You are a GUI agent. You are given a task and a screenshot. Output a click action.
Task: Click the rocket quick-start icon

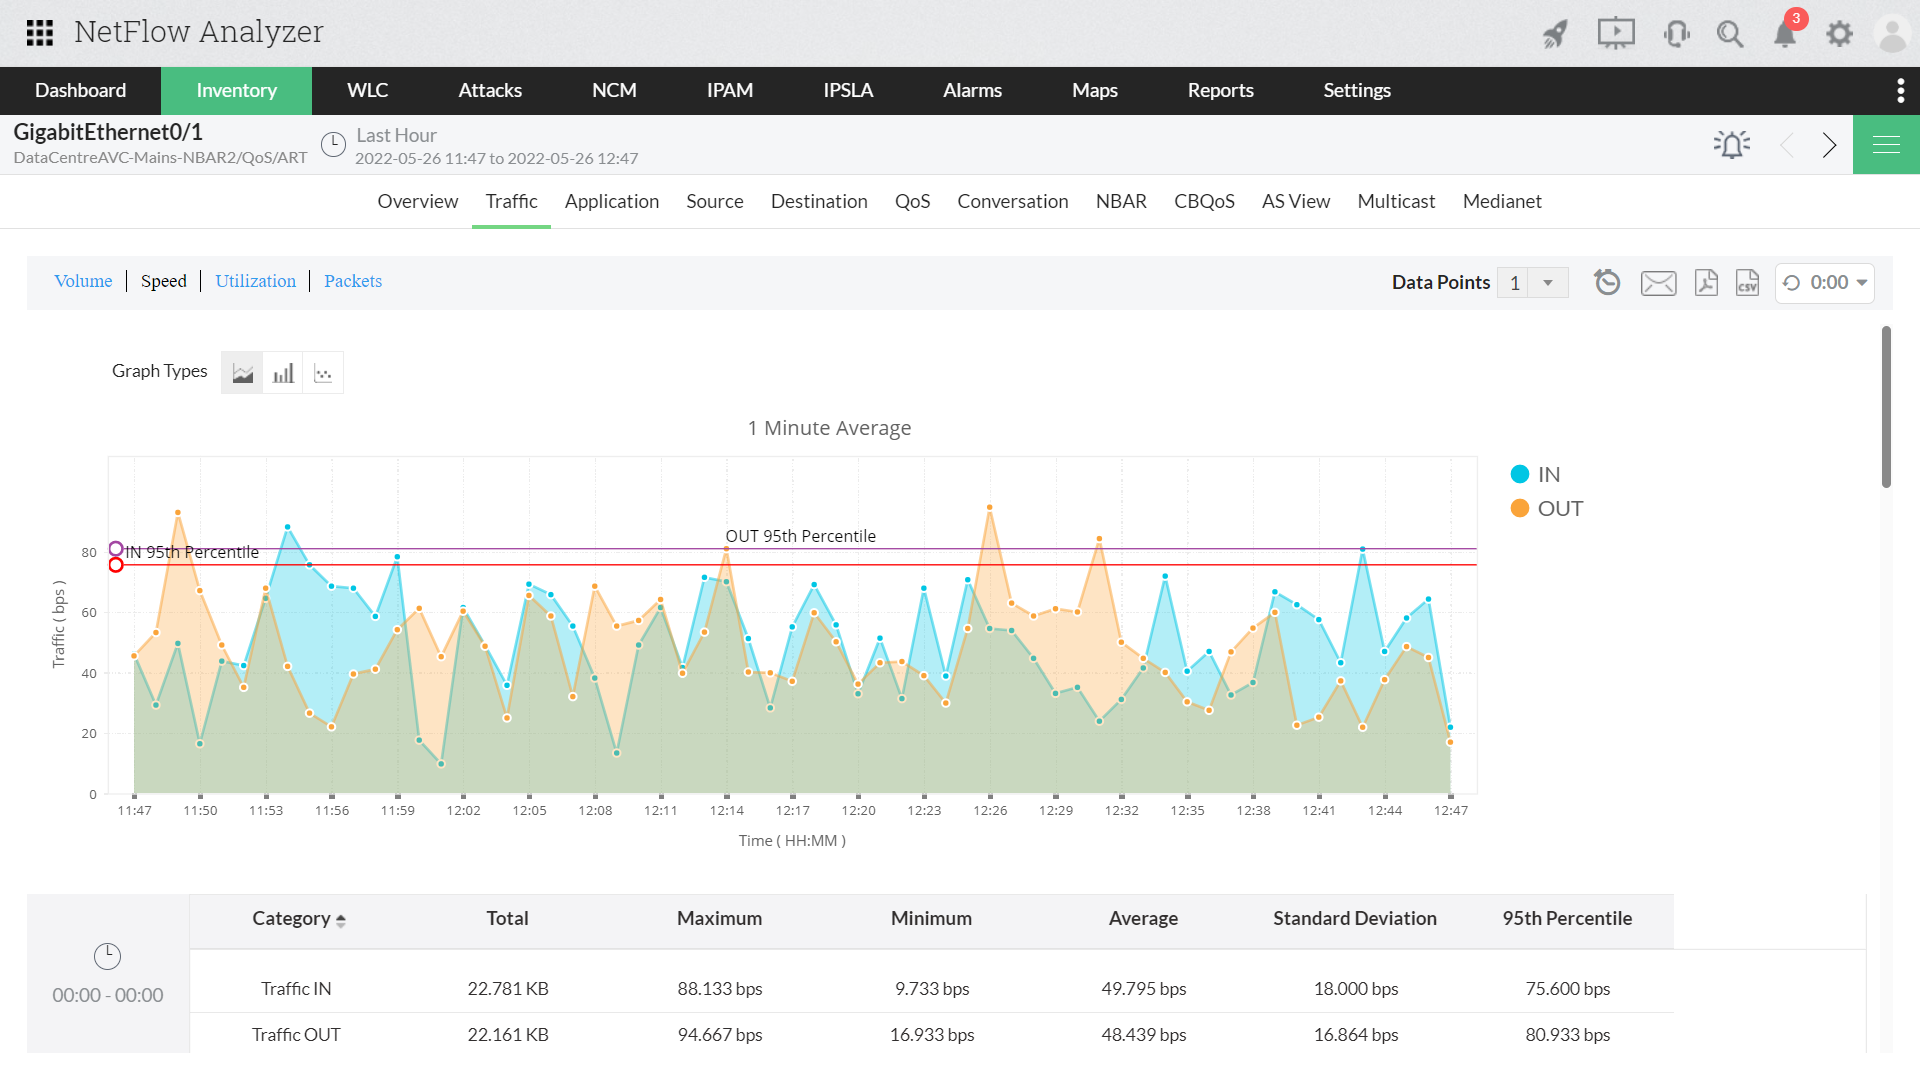pyautogui.click(x=1555, y=34)
